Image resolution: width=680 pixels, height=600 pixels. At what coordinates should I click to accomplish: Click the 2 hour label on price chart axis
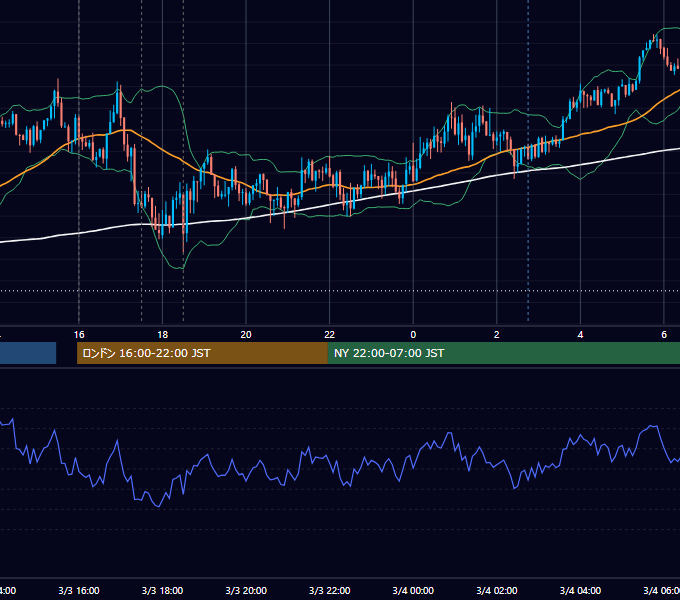(497, 335)
